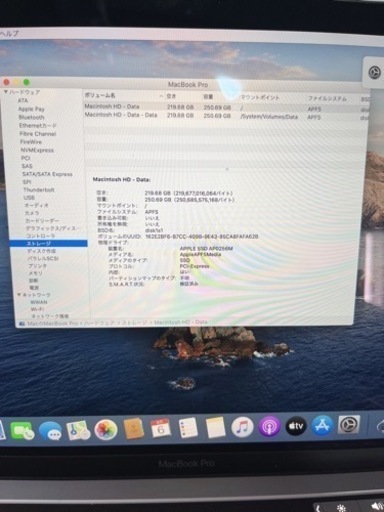The height and width of the screenshot is (512, 384).
Task: Open the Notes app in the Dock
Action: (215, 428)
